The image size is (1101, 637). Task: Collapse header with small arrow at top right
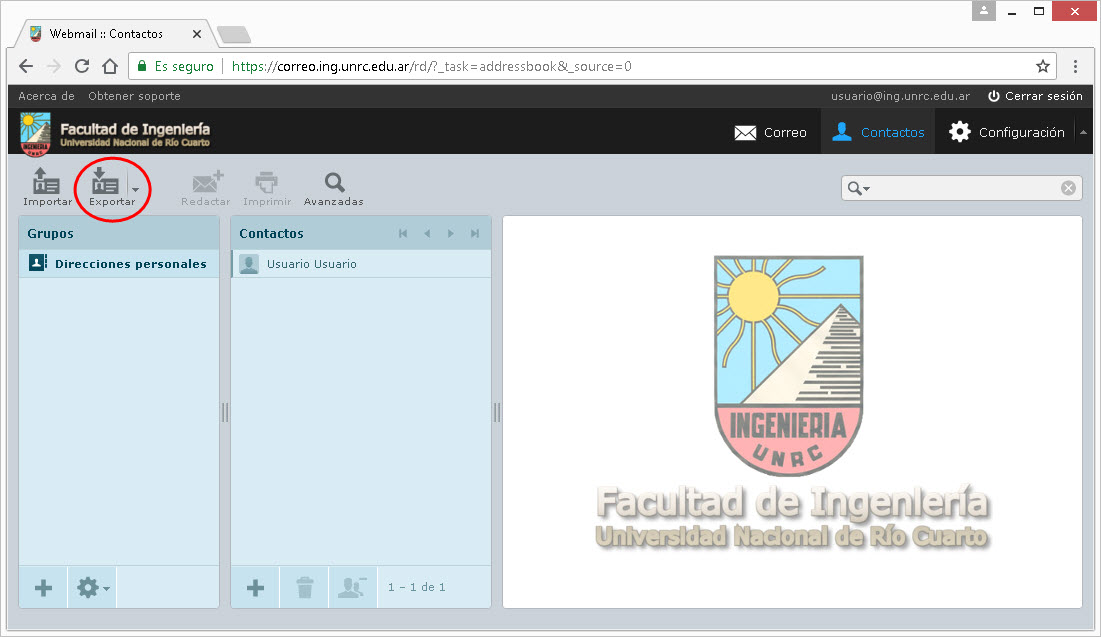coord(1083,132)
